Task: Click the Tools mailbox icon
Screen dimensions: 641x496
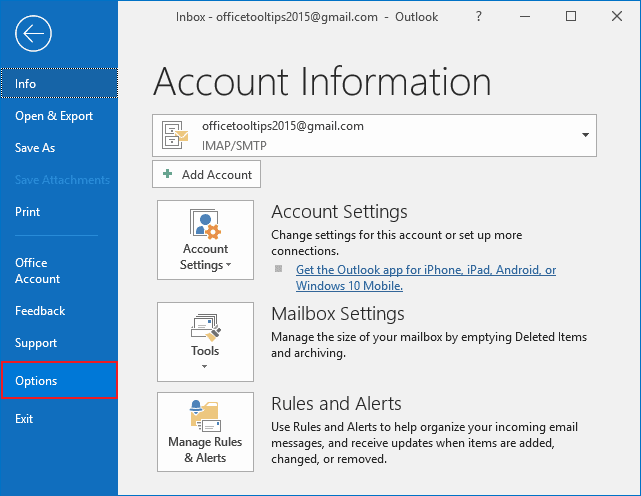Action: click(205, 326)
